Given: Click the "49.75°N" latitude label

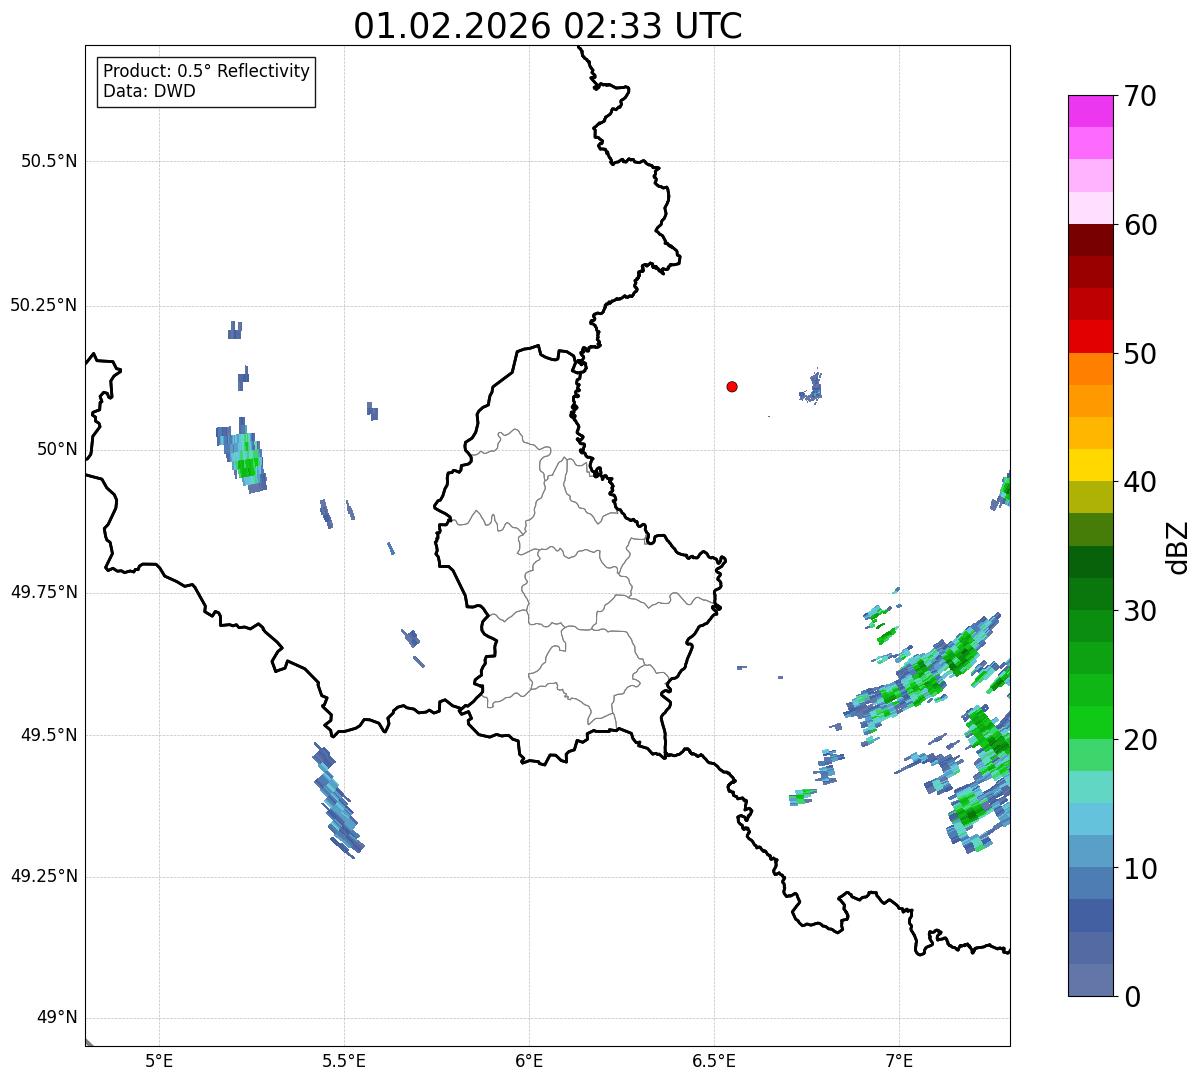Looking at the screenshot, I should [44, 592].
